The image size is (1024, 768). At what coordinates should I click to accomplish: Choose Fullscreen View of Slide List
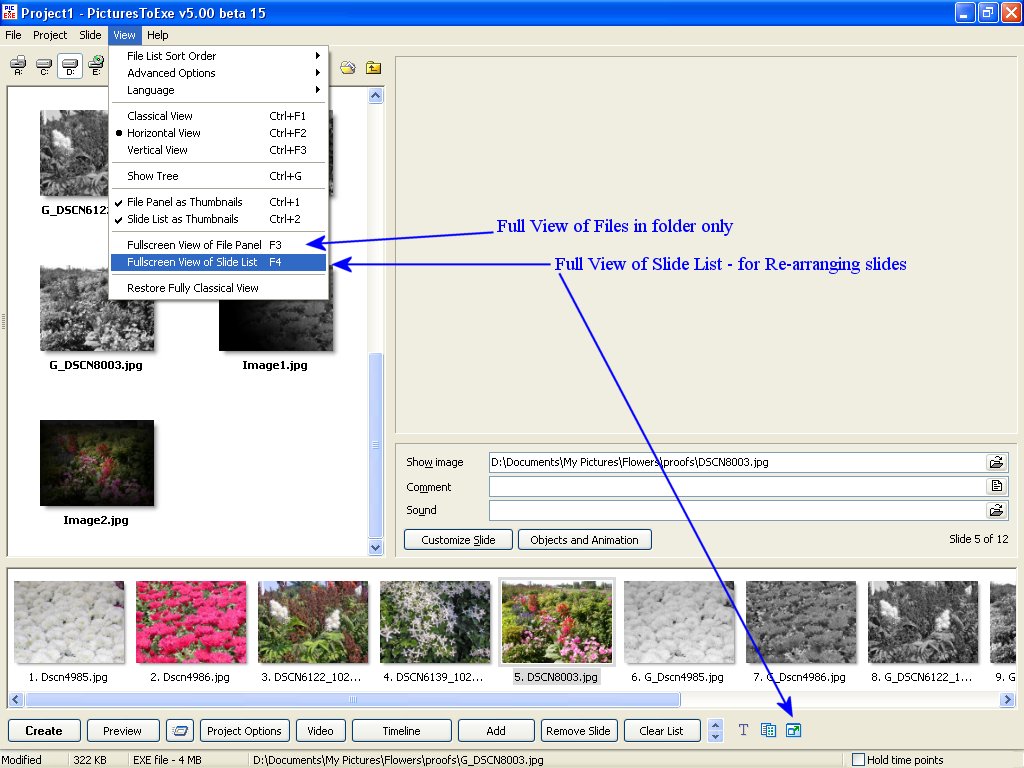218,262
